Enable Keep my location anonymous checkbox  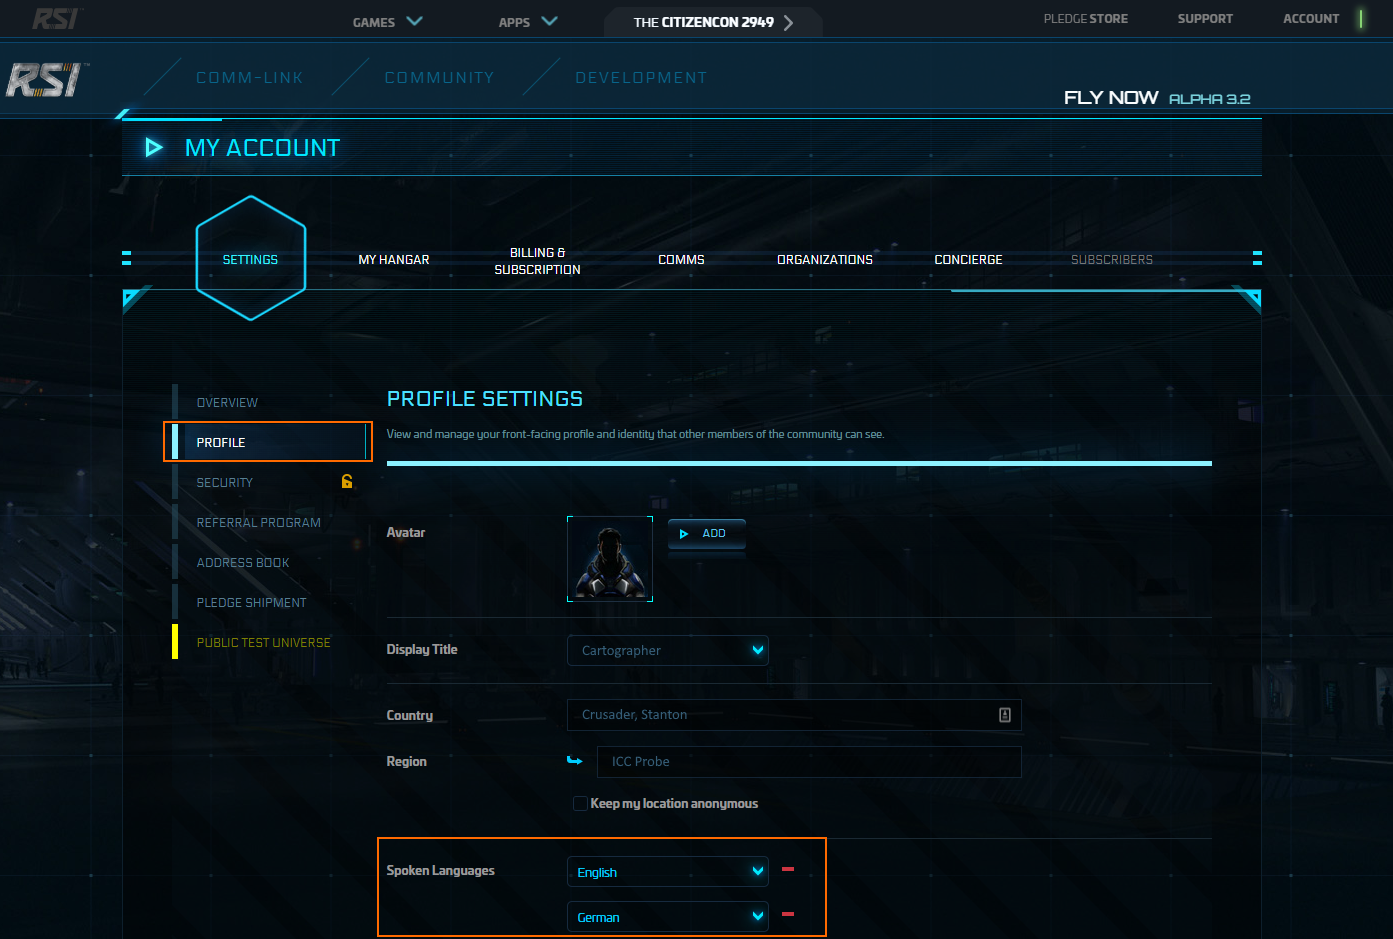[x=580, y=803]
